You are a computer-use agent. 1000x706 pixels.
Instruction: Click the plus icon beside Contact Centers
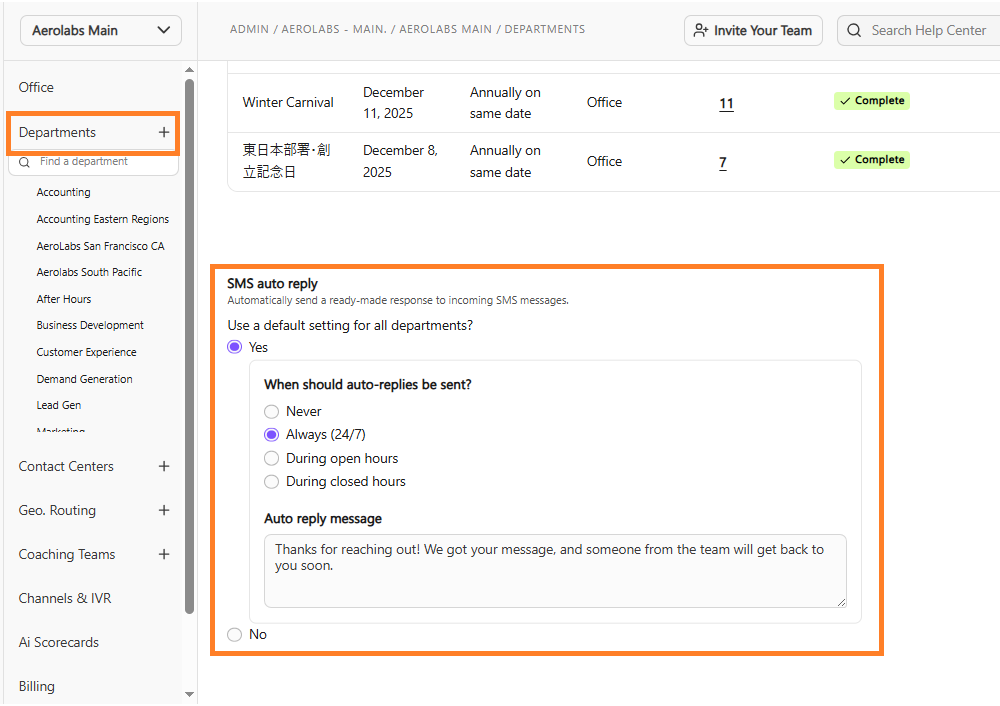point(164,466)
